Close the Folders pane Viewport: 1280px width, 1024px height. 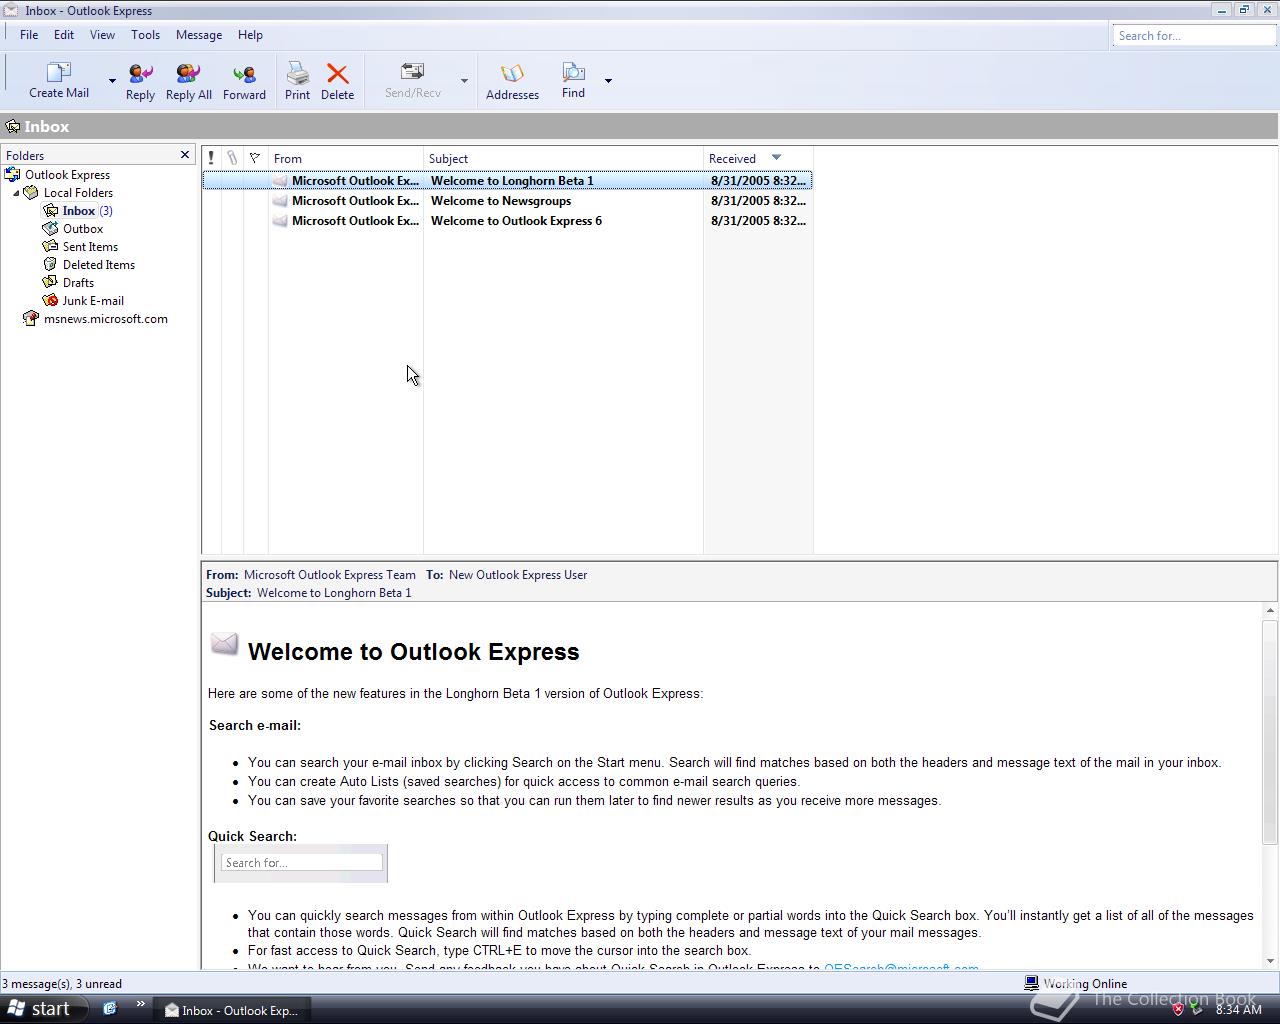[185, 155]
